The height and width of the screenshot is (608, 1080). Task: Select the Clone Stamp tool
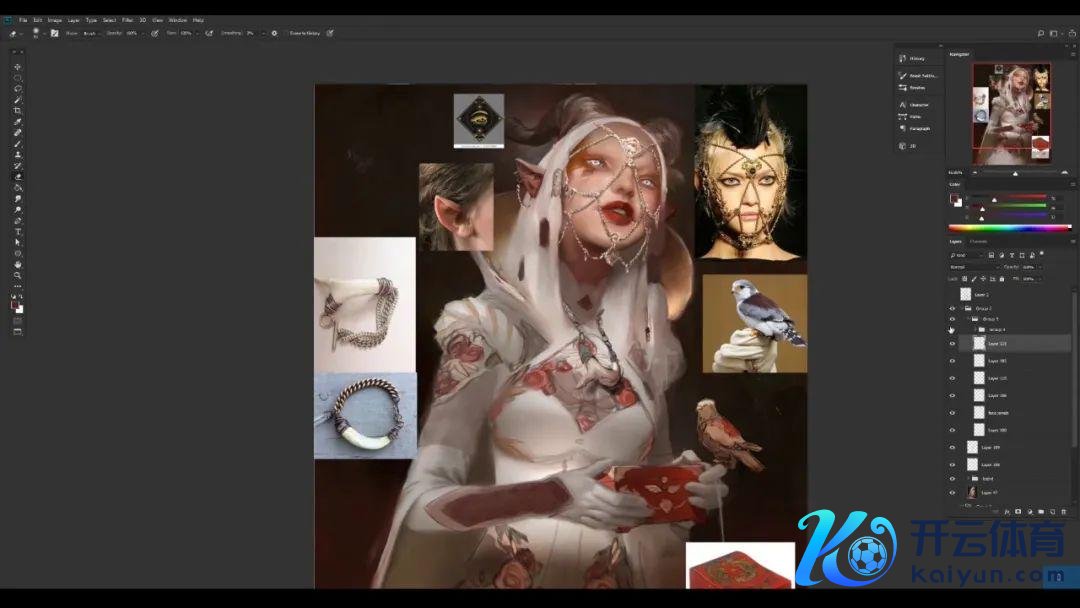[x=18, y=155]
